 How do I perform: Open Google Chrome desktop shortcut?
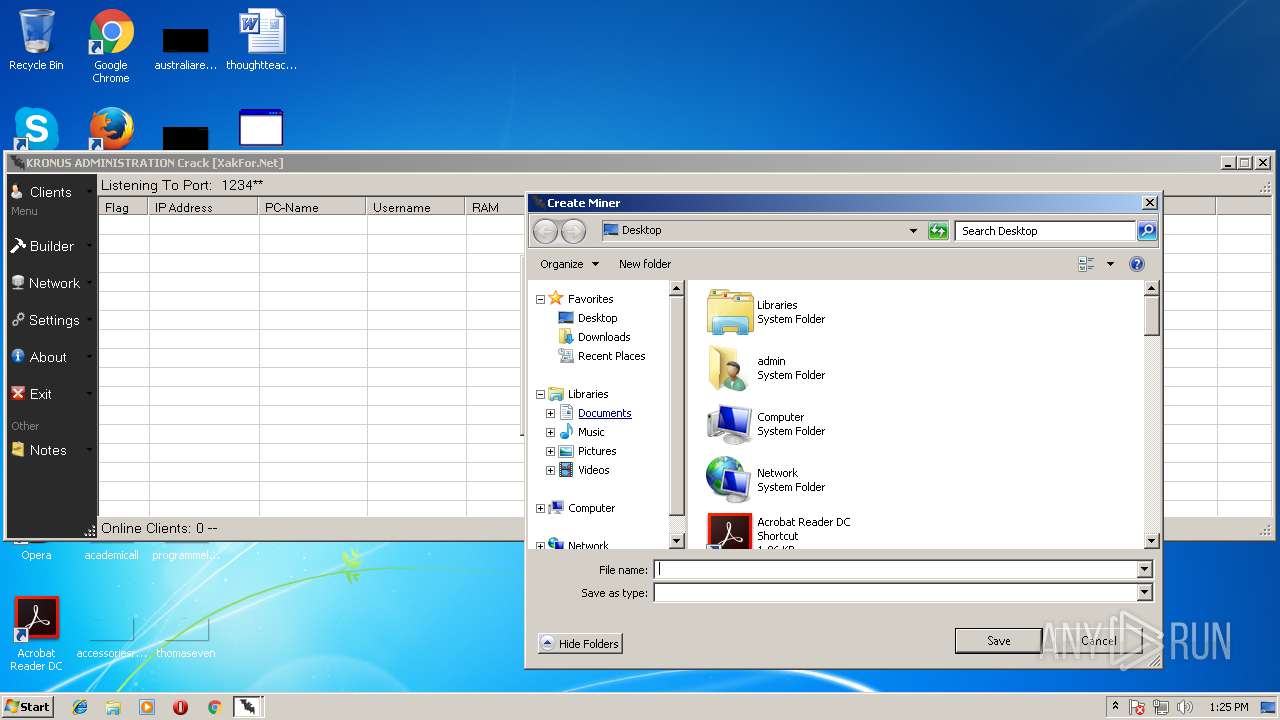111,46
